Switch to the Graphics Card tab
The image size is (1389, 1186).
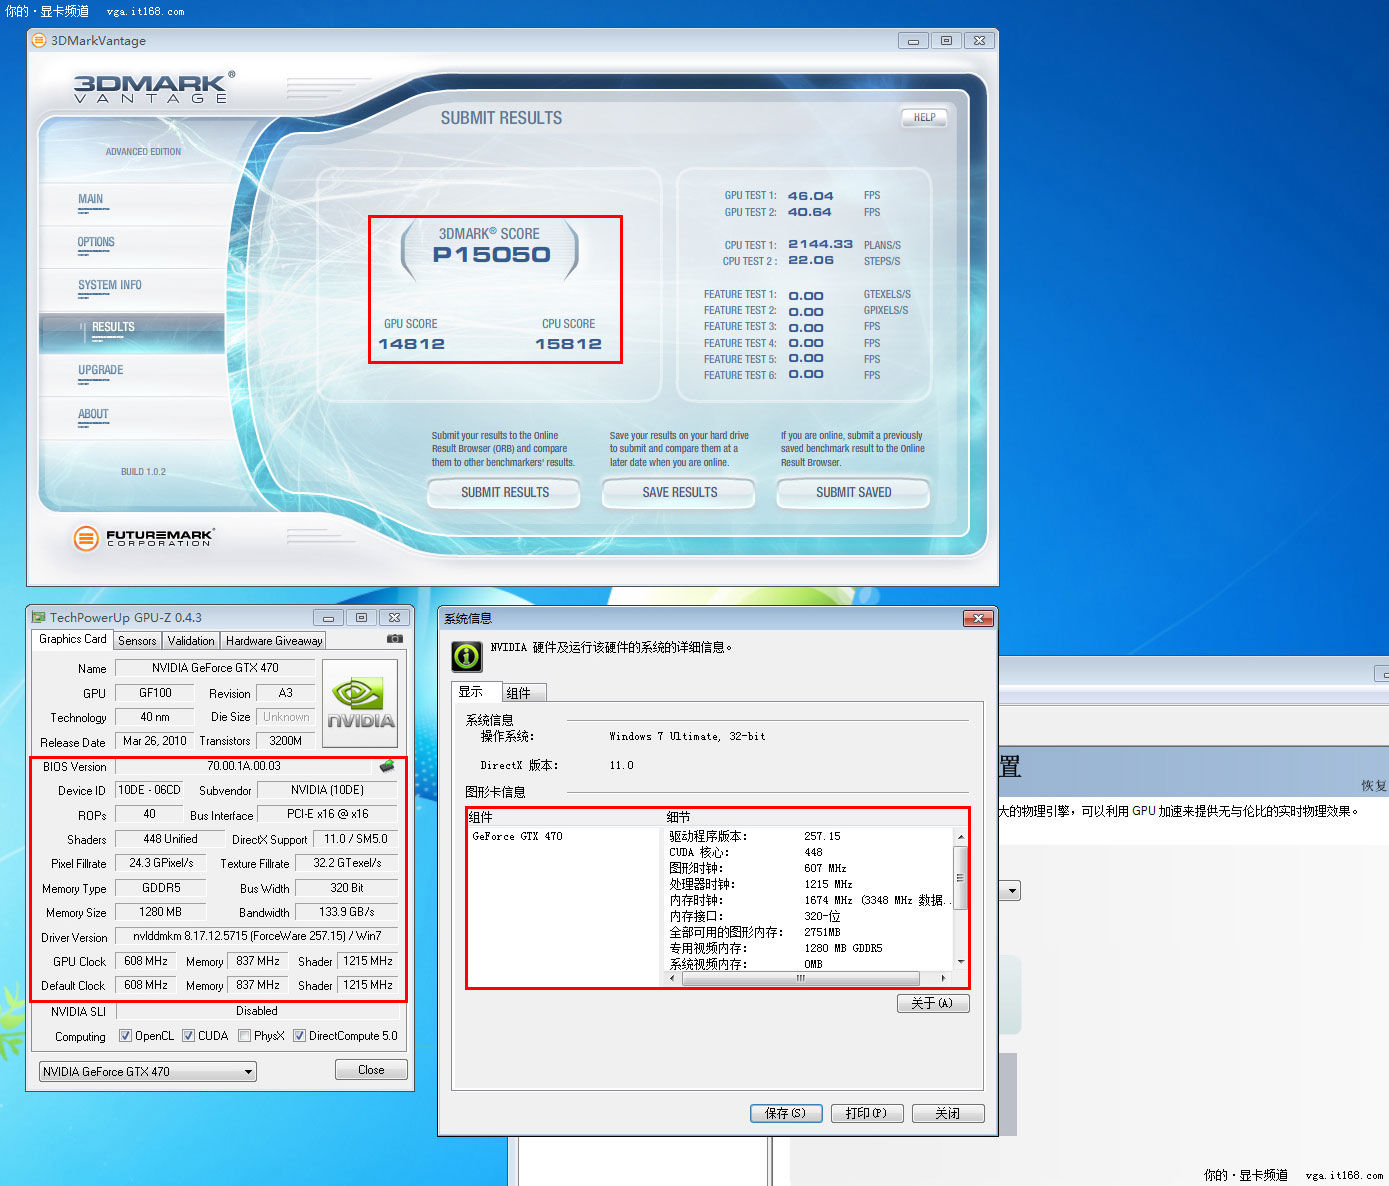pyautogui.click(x=72, y=639)
